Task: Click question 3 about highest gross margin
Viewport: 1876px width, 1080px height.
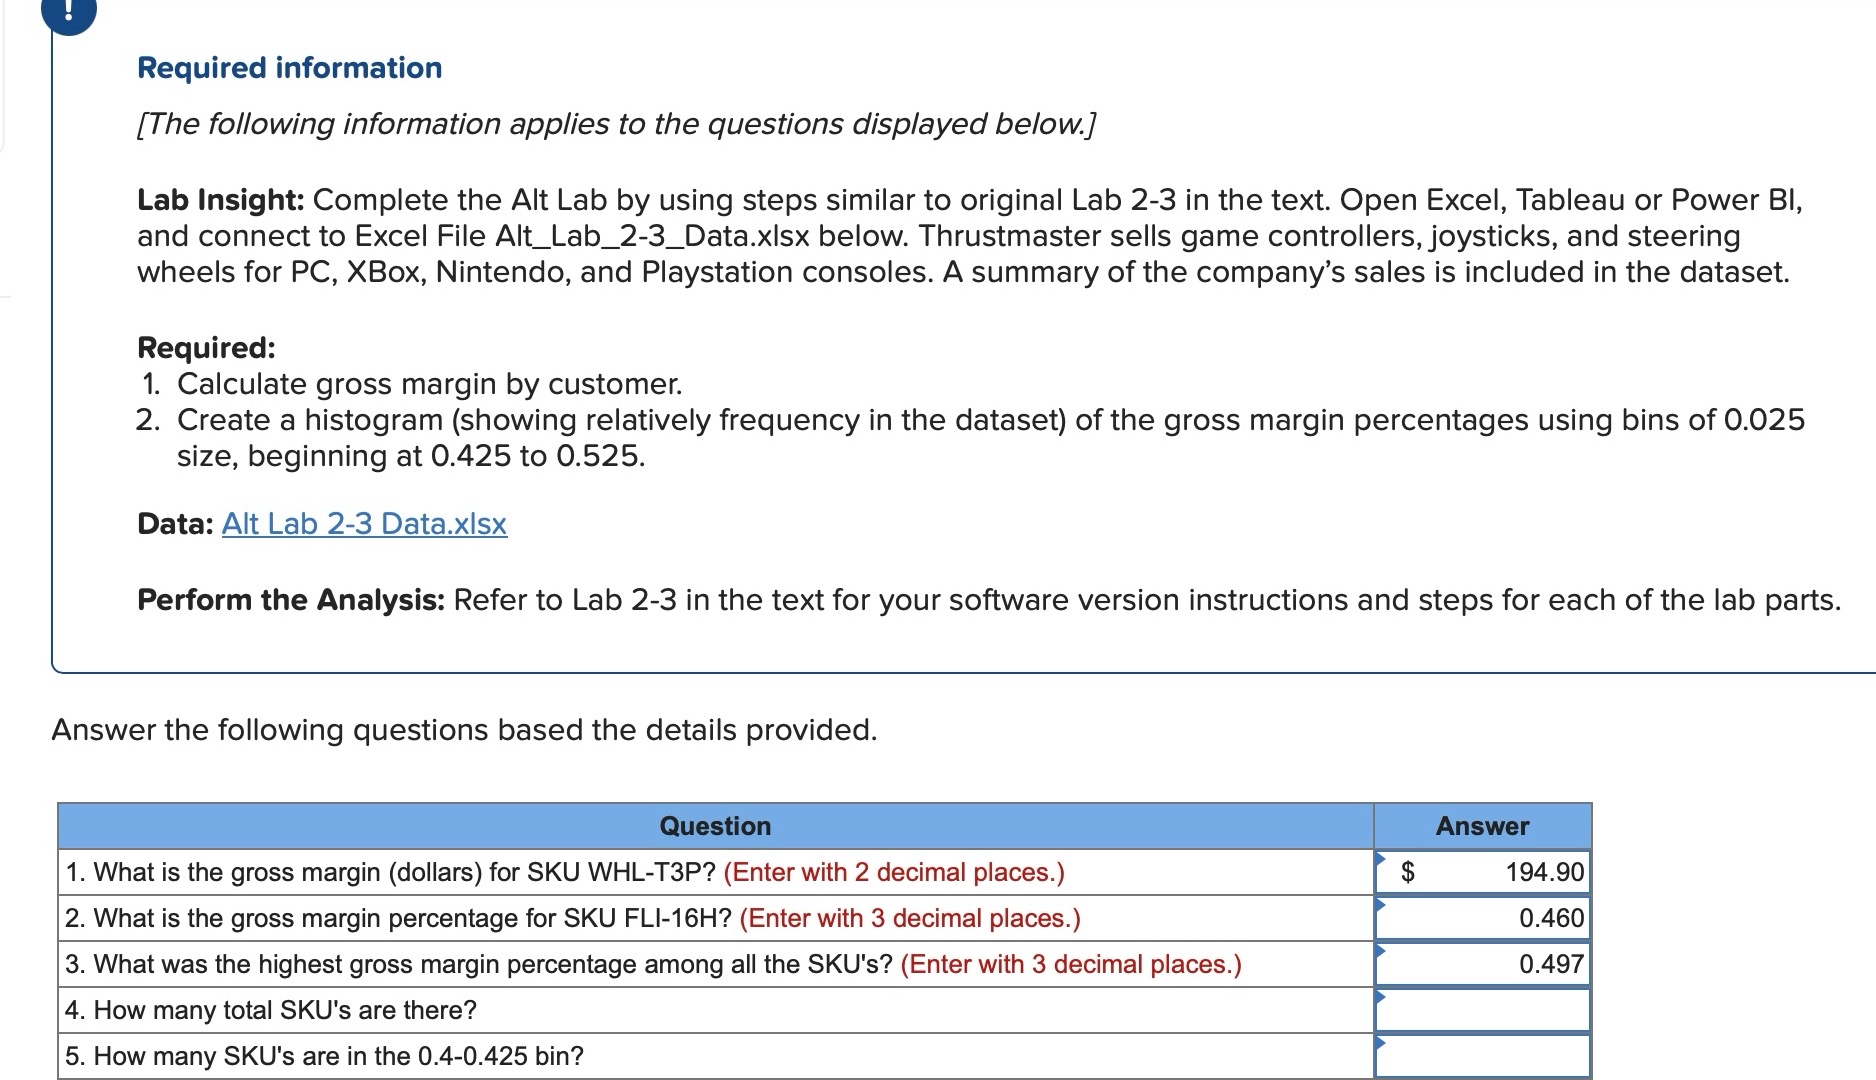Action: click(x=653, y=964)
